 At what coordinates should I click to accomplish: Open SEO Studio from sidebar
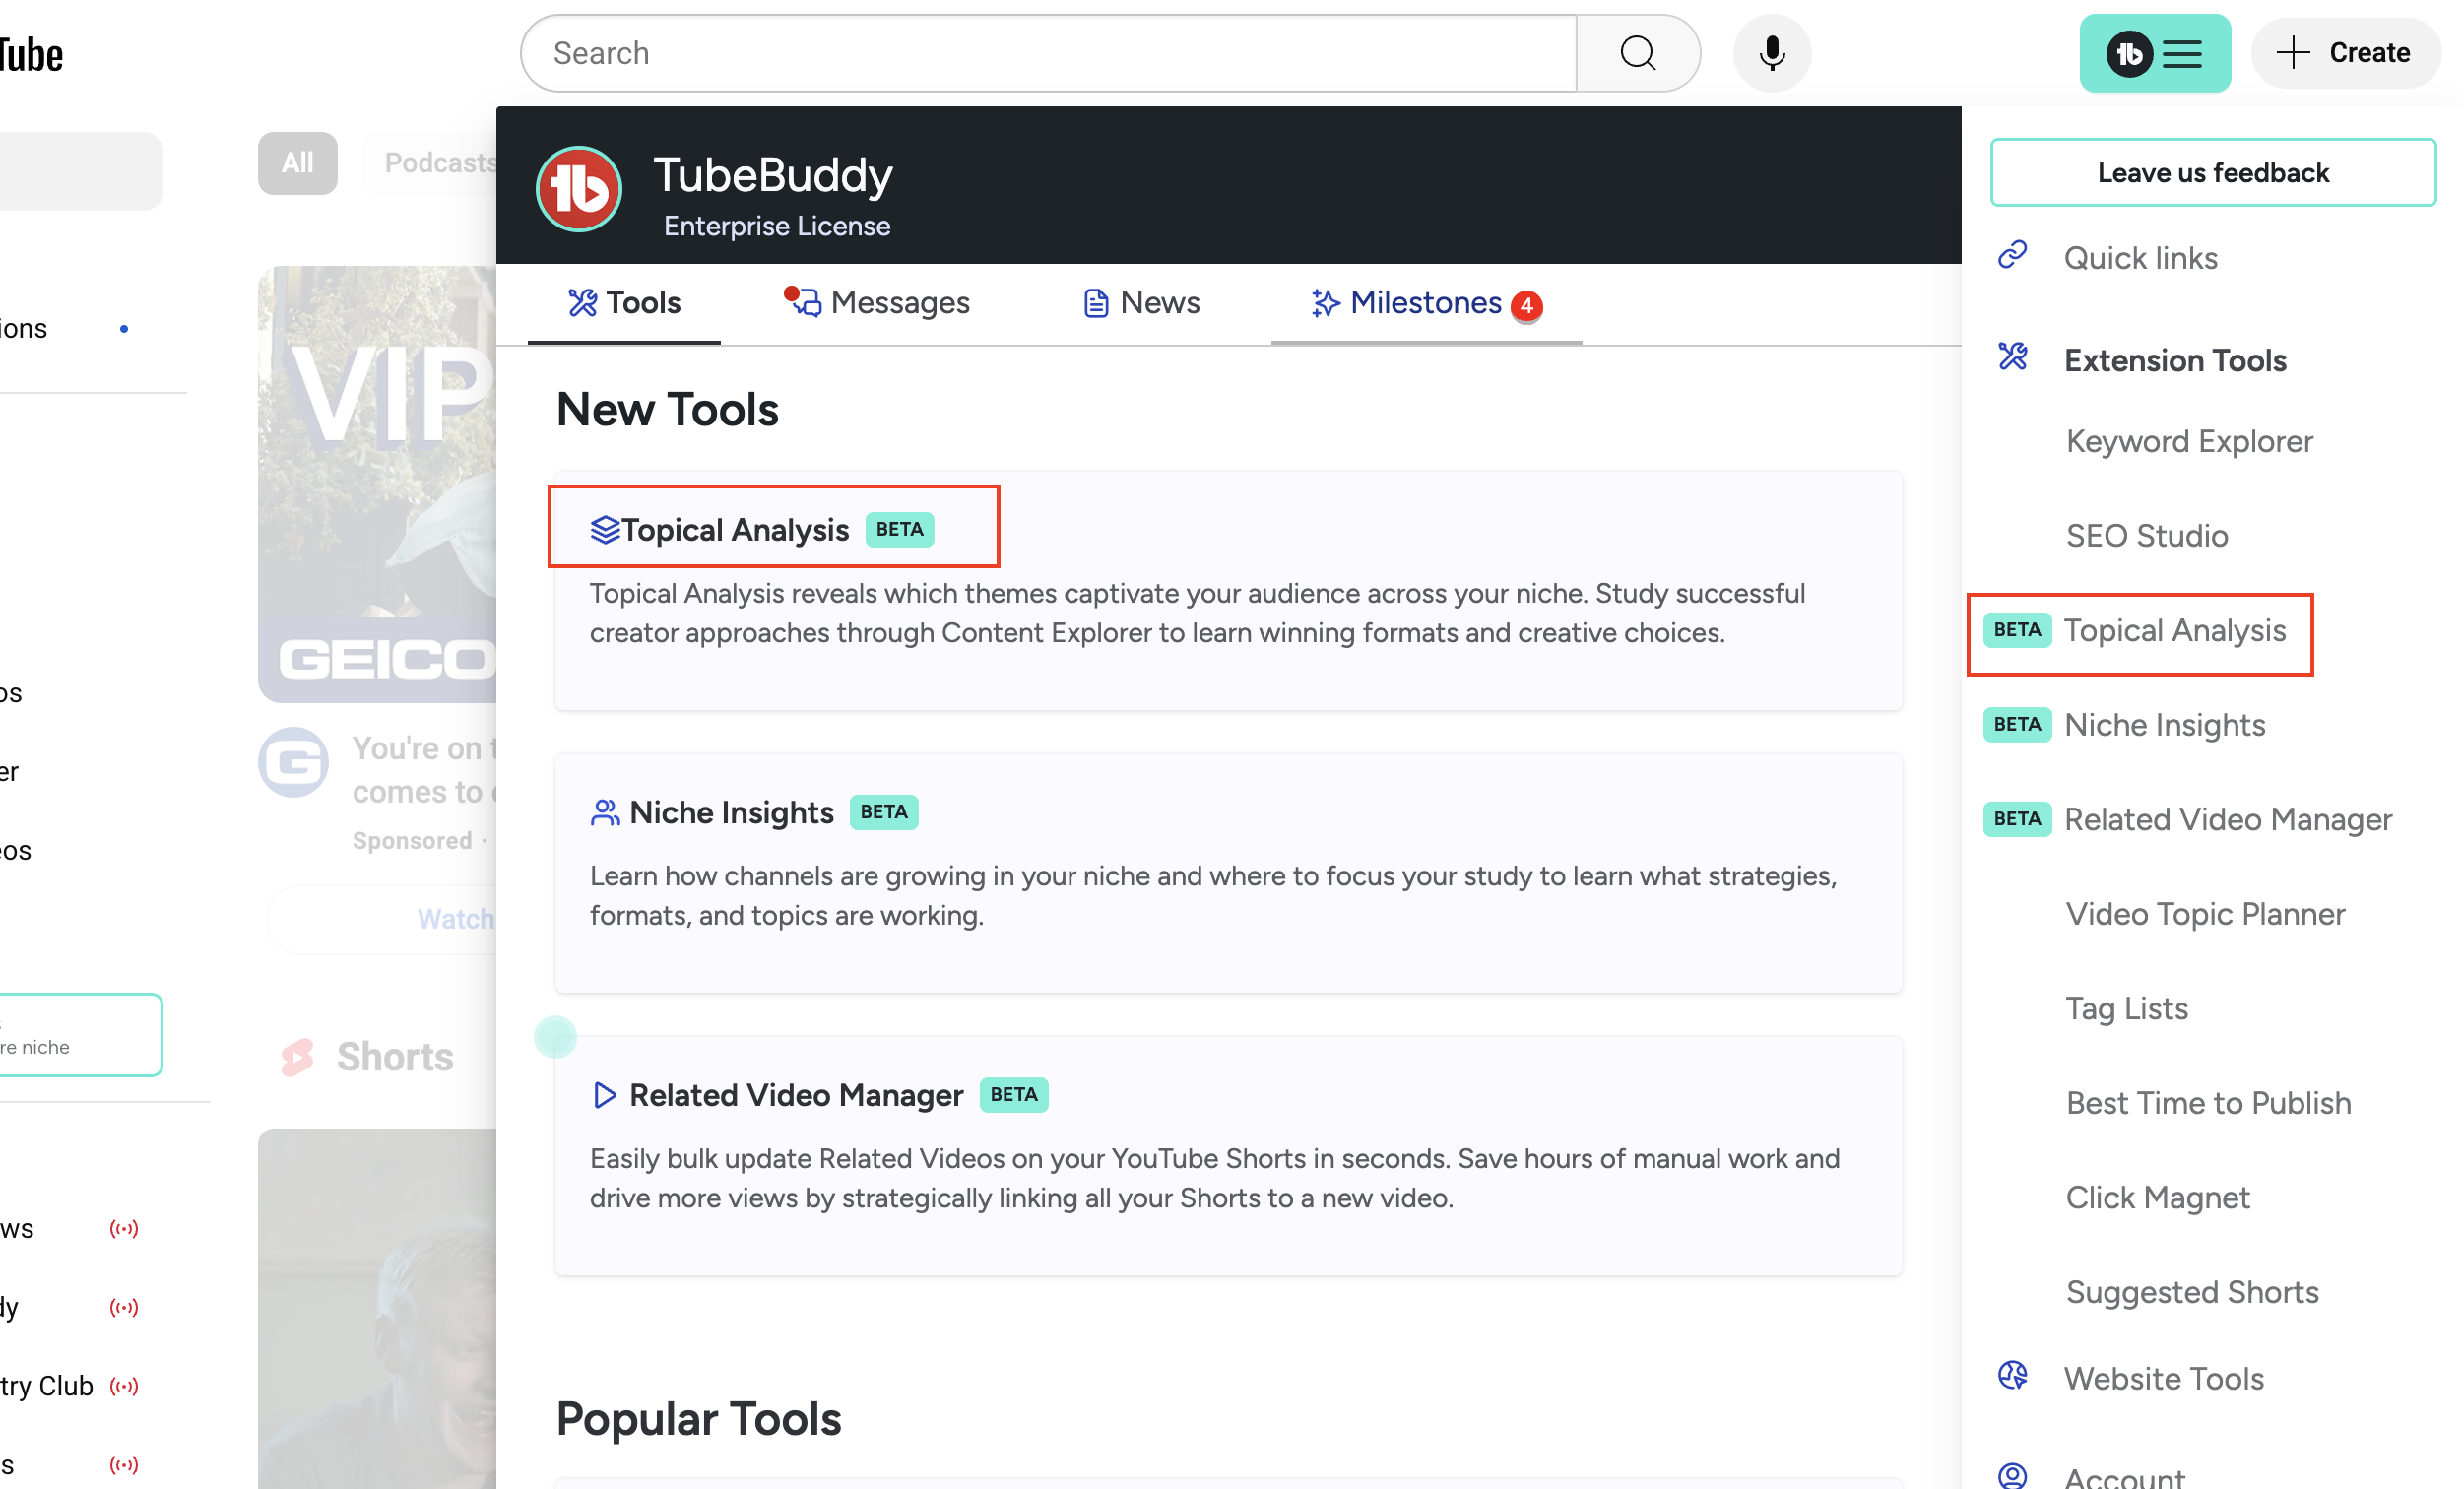tap(2147, 536)
